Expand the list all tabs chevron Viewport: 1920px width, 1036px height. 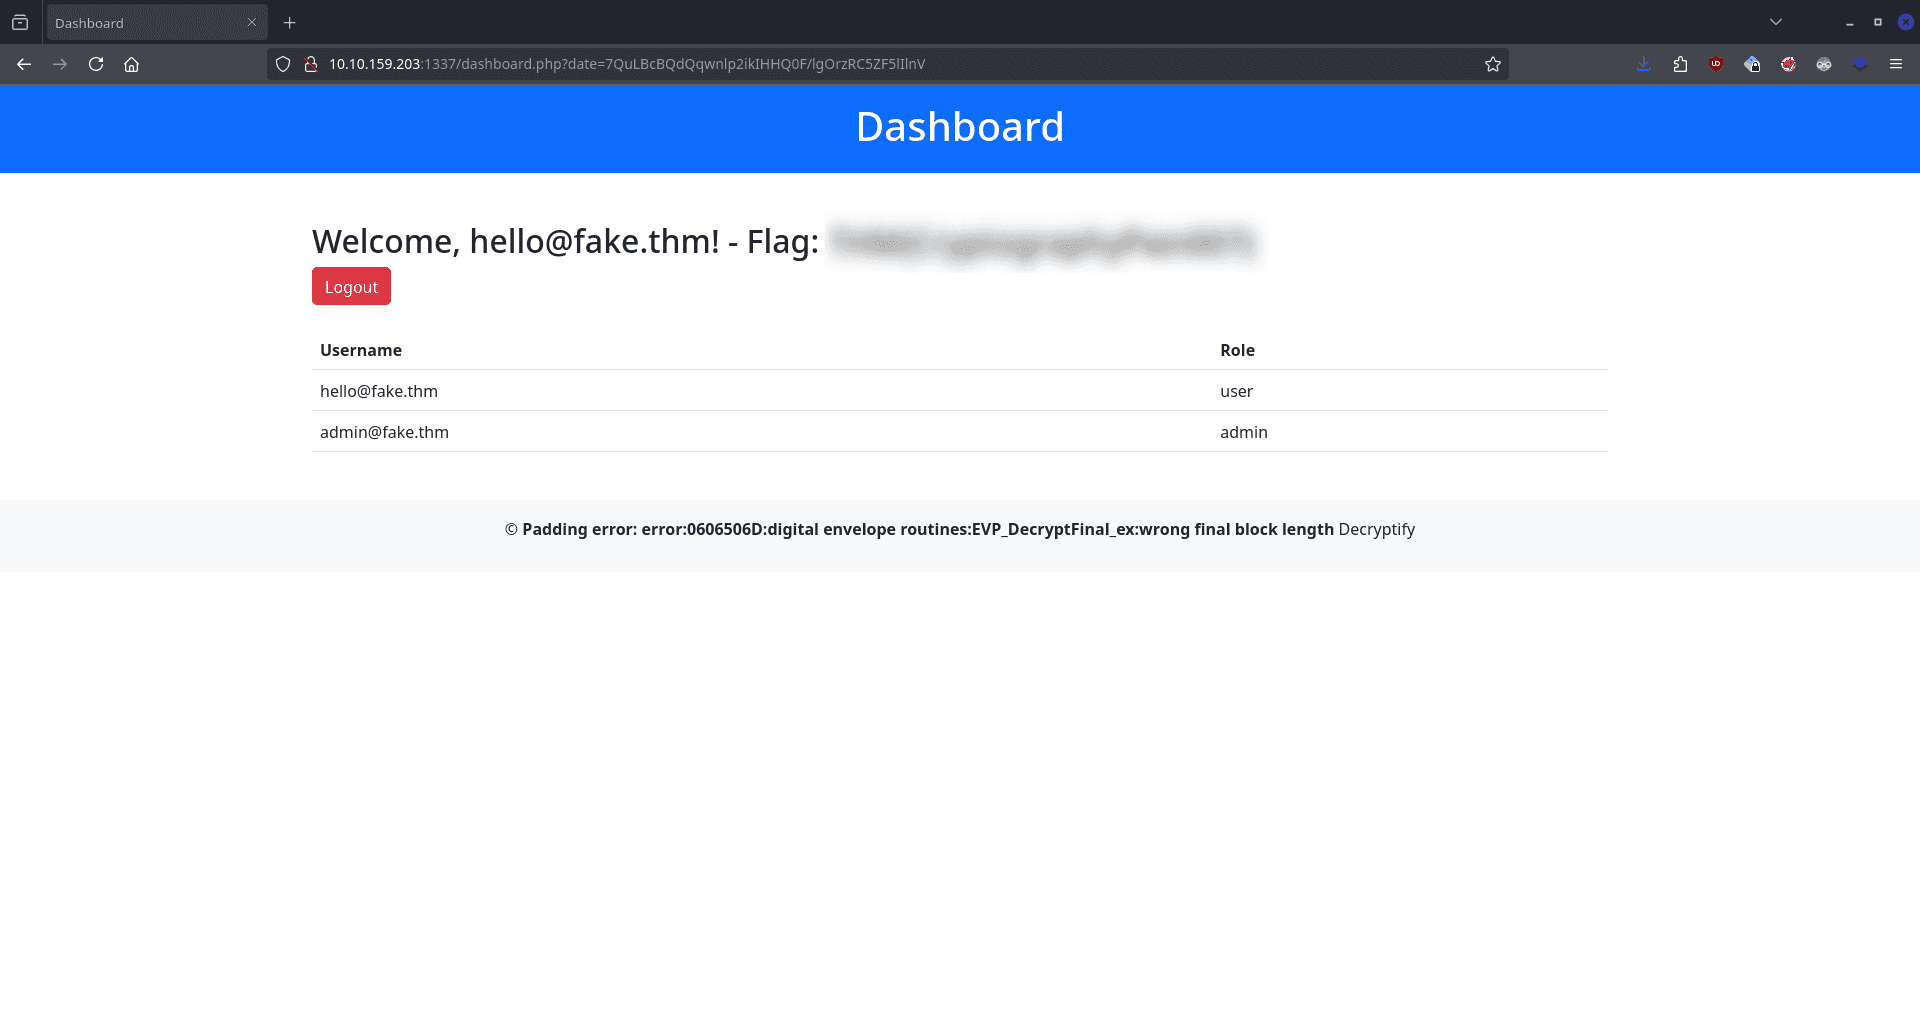[x=1776, y=22]
